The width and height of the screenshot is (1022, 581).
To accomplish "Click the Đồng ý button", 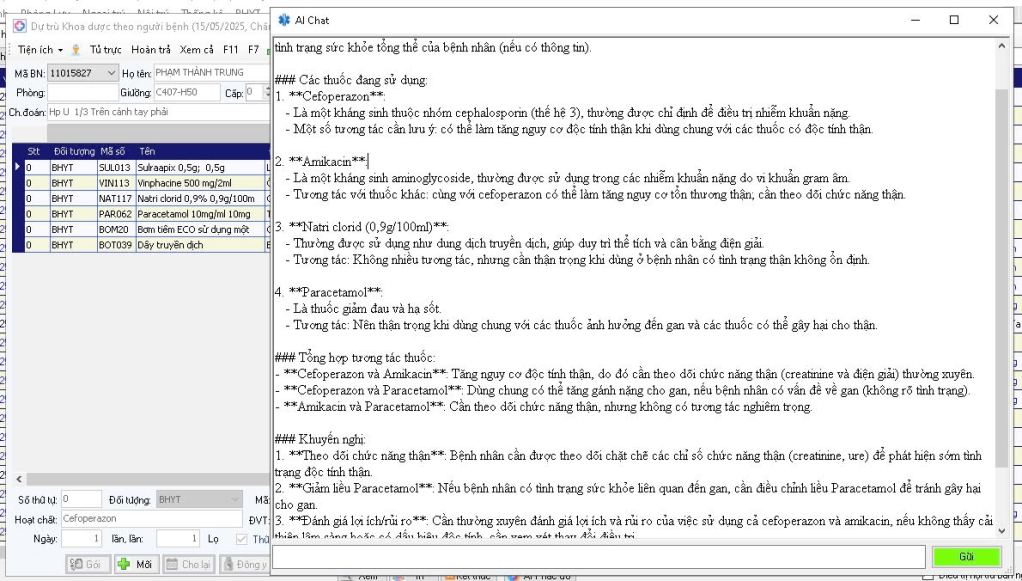I will 245,564.
